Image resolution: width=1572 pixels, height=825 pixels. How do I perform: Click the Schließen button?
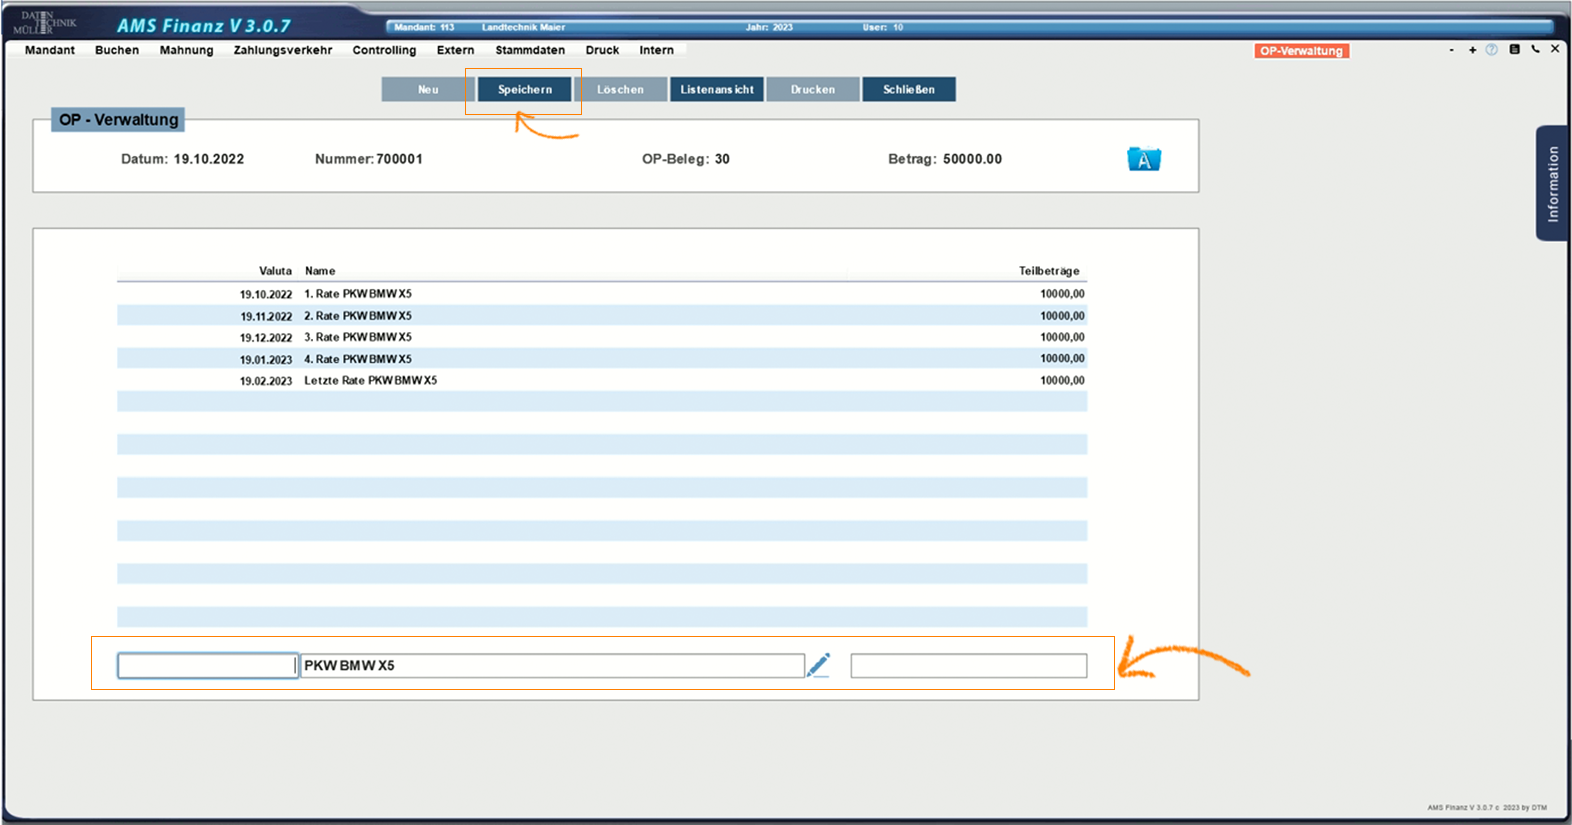click(x=908, y=89)
